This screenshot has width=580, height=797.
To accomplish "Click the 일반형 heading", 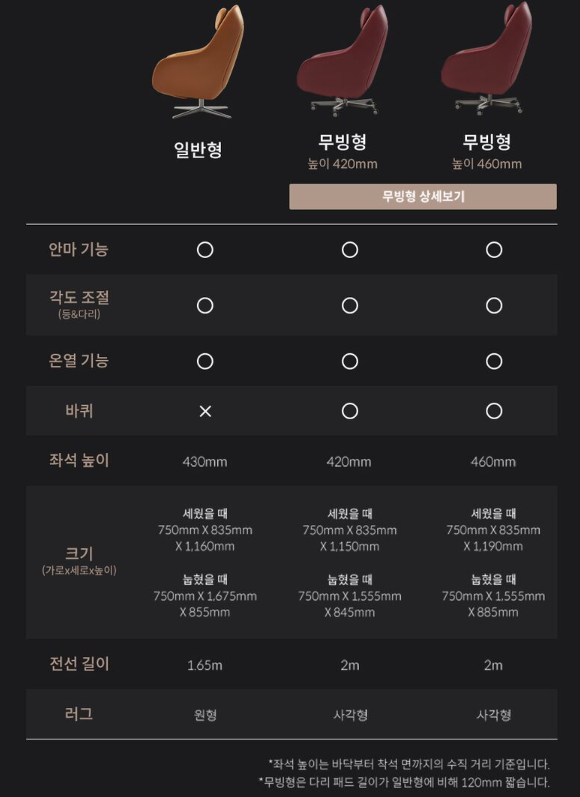I will pos(198,149).
